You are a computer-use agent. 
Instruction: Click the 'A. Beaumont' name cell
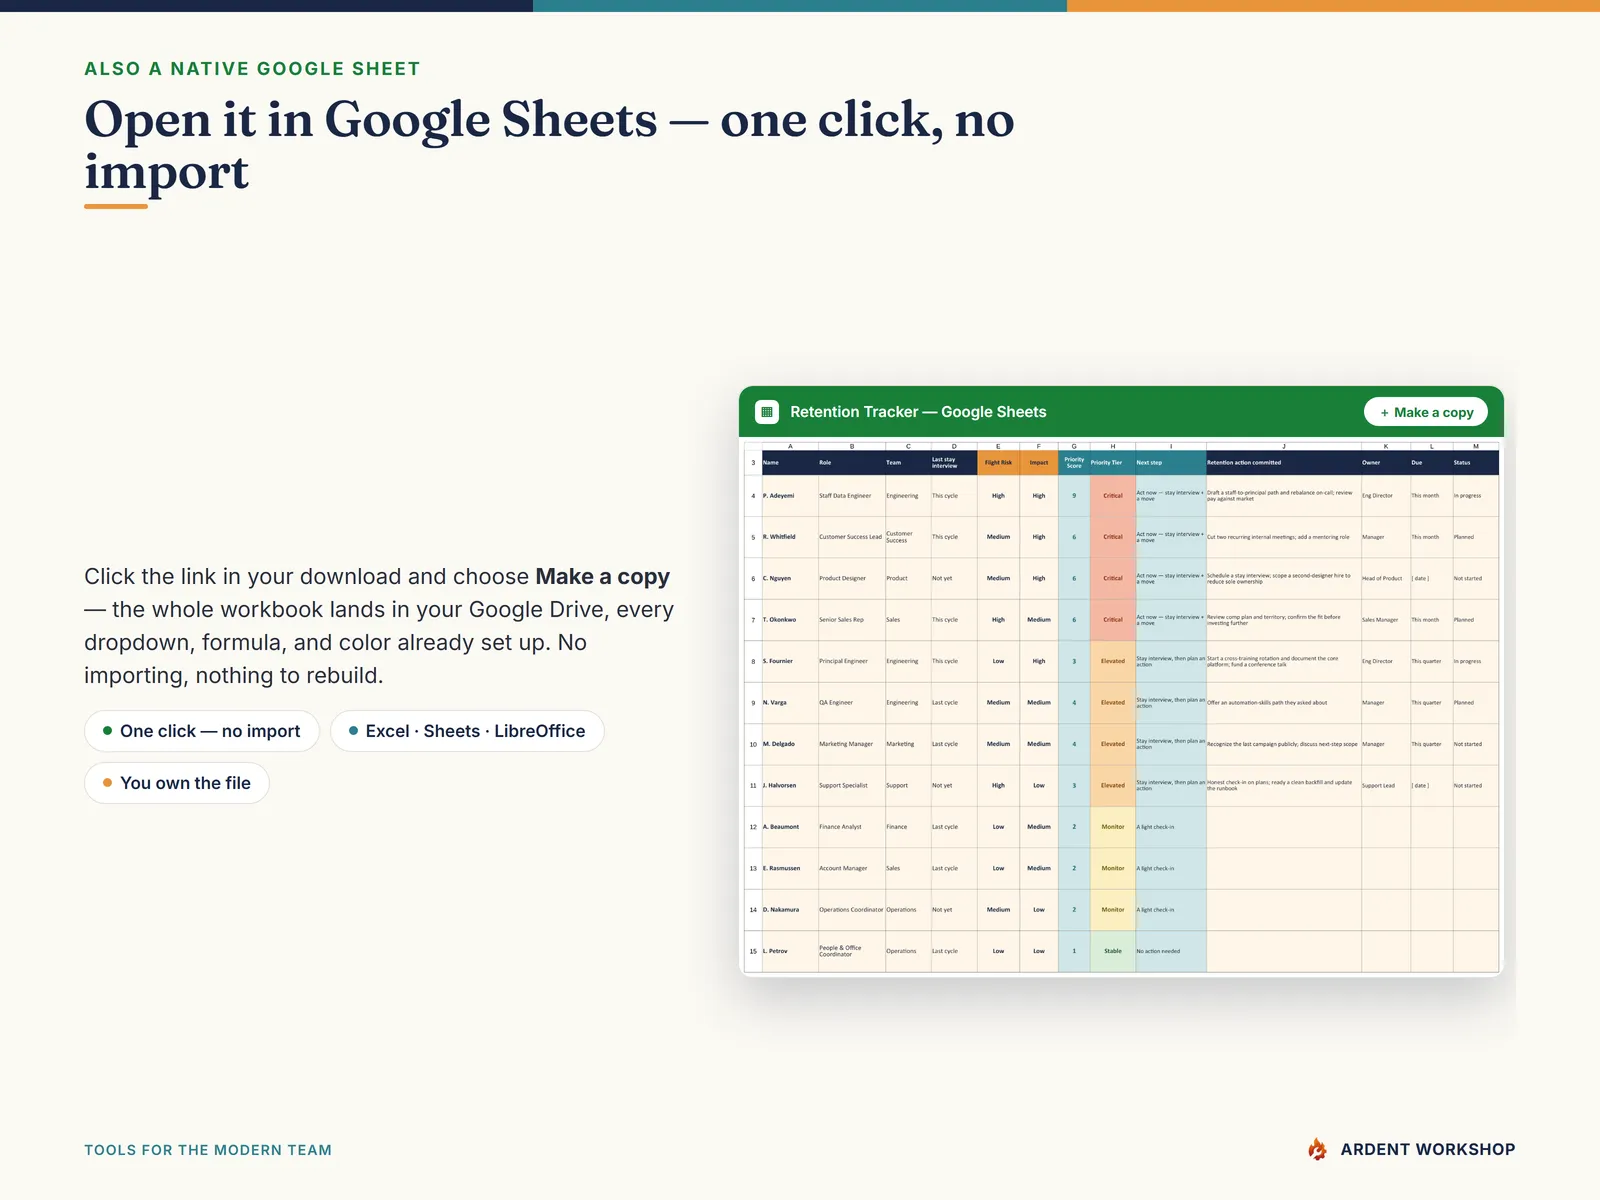789,827
